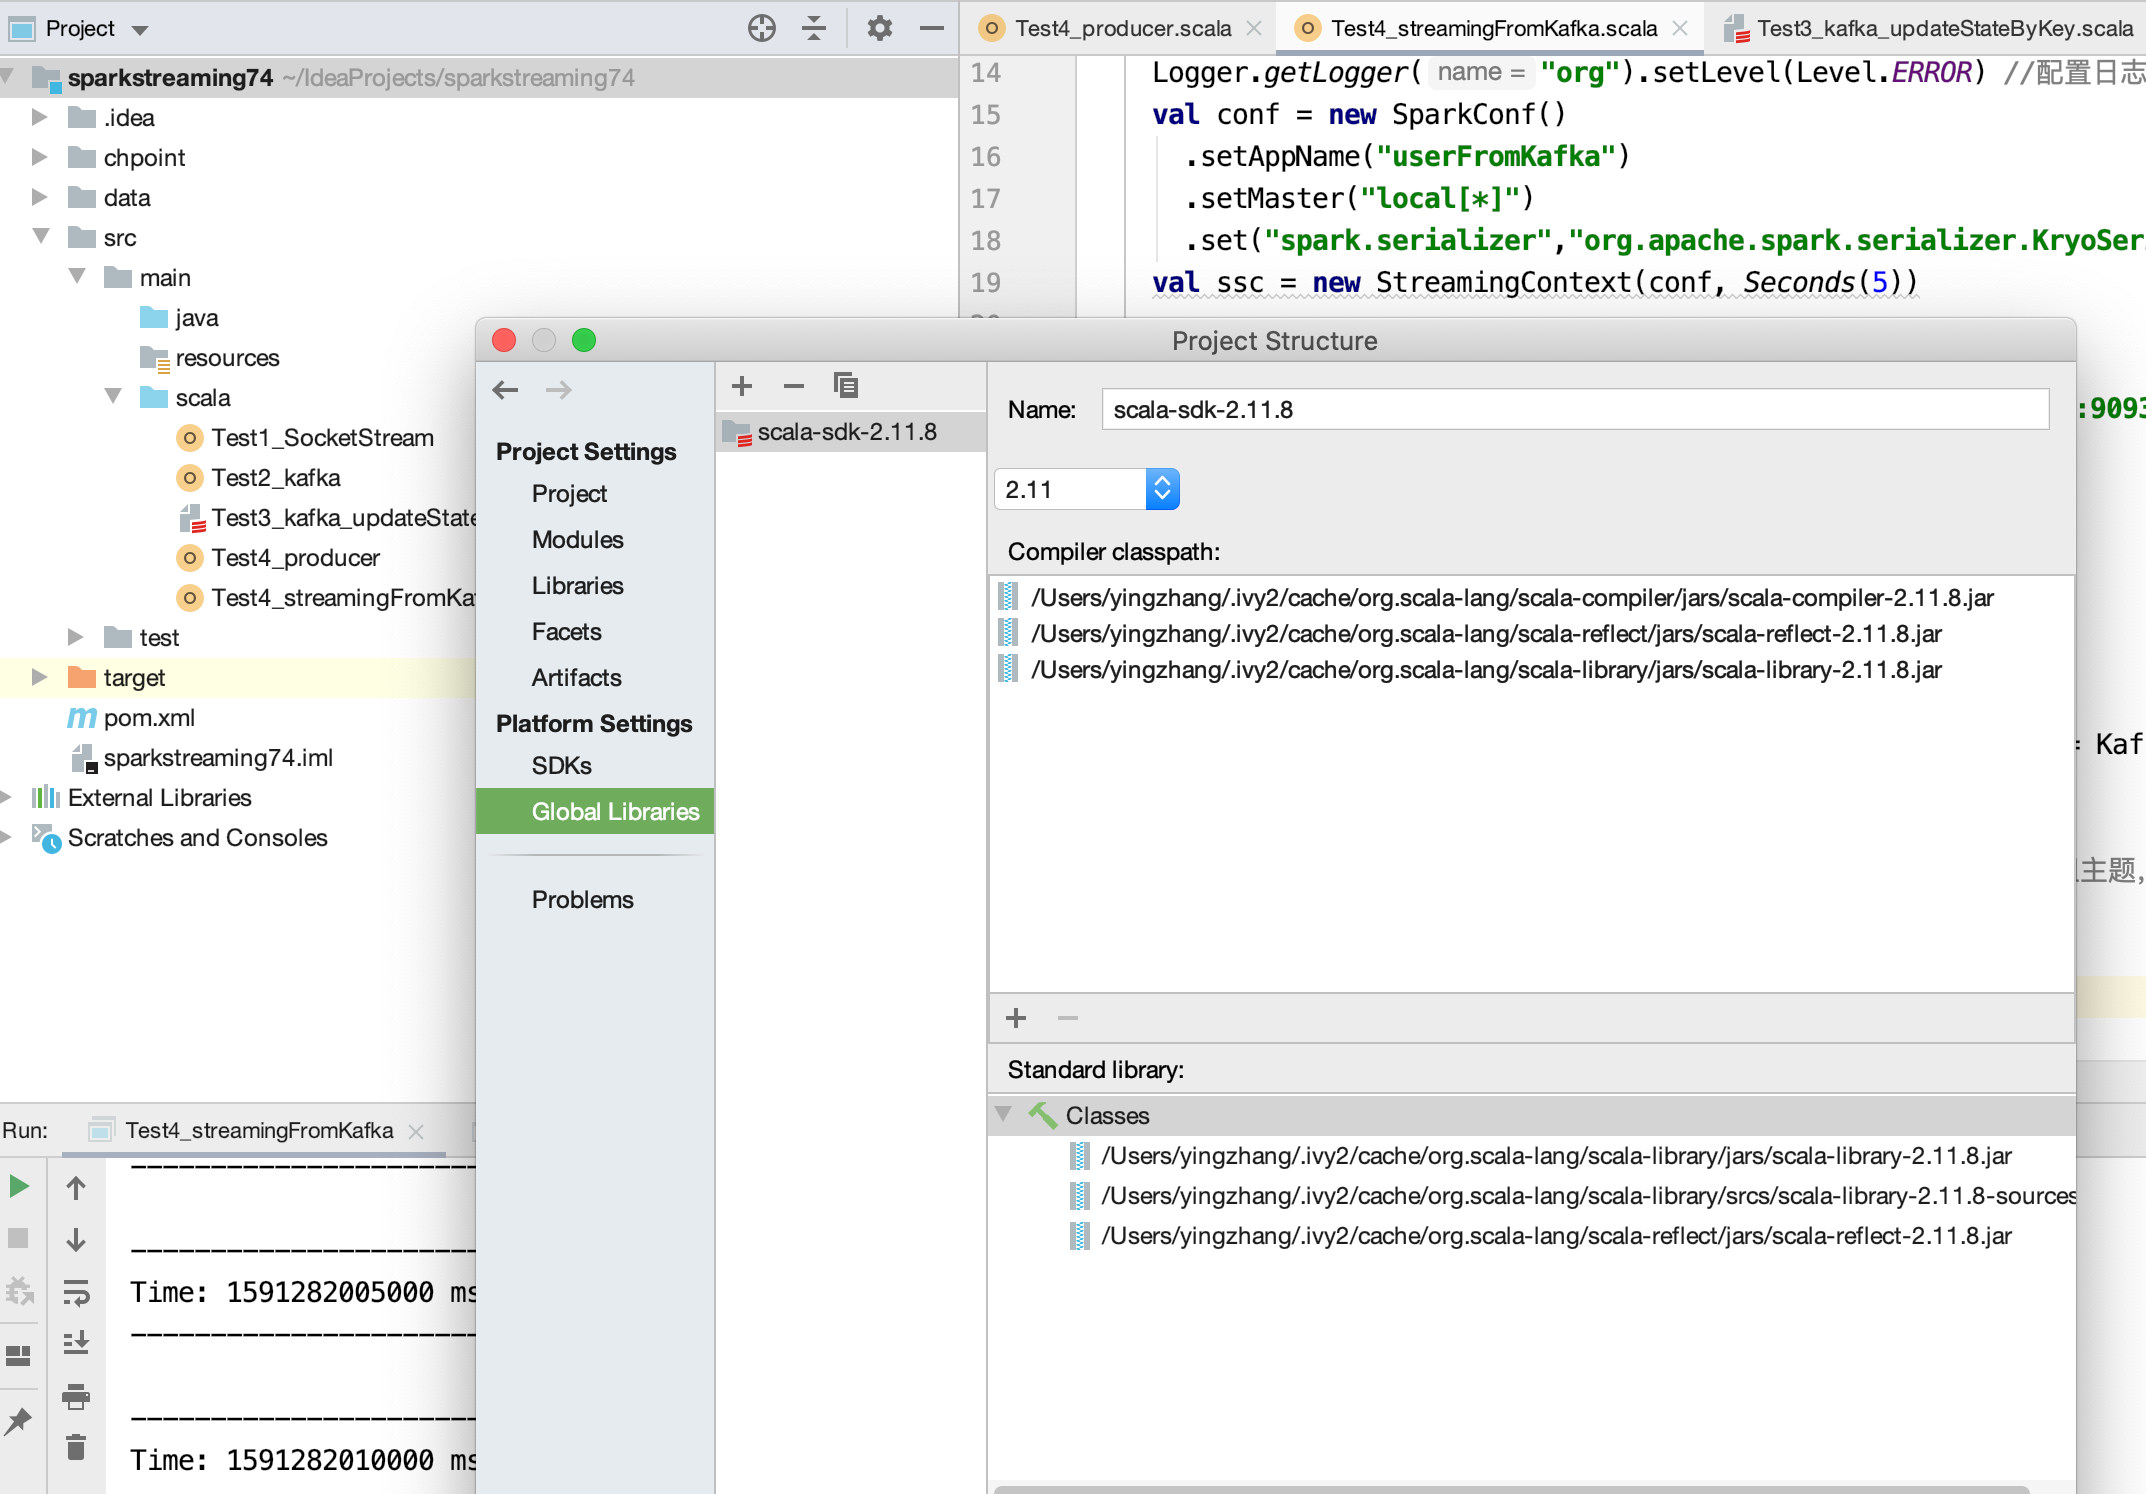This screenshot has width=2146, height=1494.
Task: Rerun Test4_streamingFromKafka with green play icon
Action: click(x=19, y=1187)
